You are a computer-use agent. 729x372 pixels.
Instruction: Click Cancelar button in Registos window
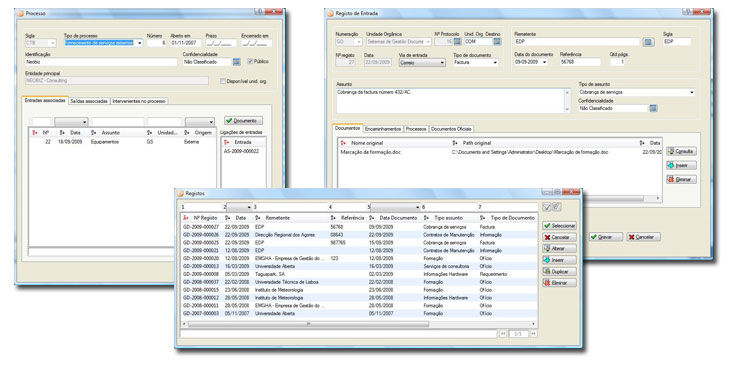point(559,237)
